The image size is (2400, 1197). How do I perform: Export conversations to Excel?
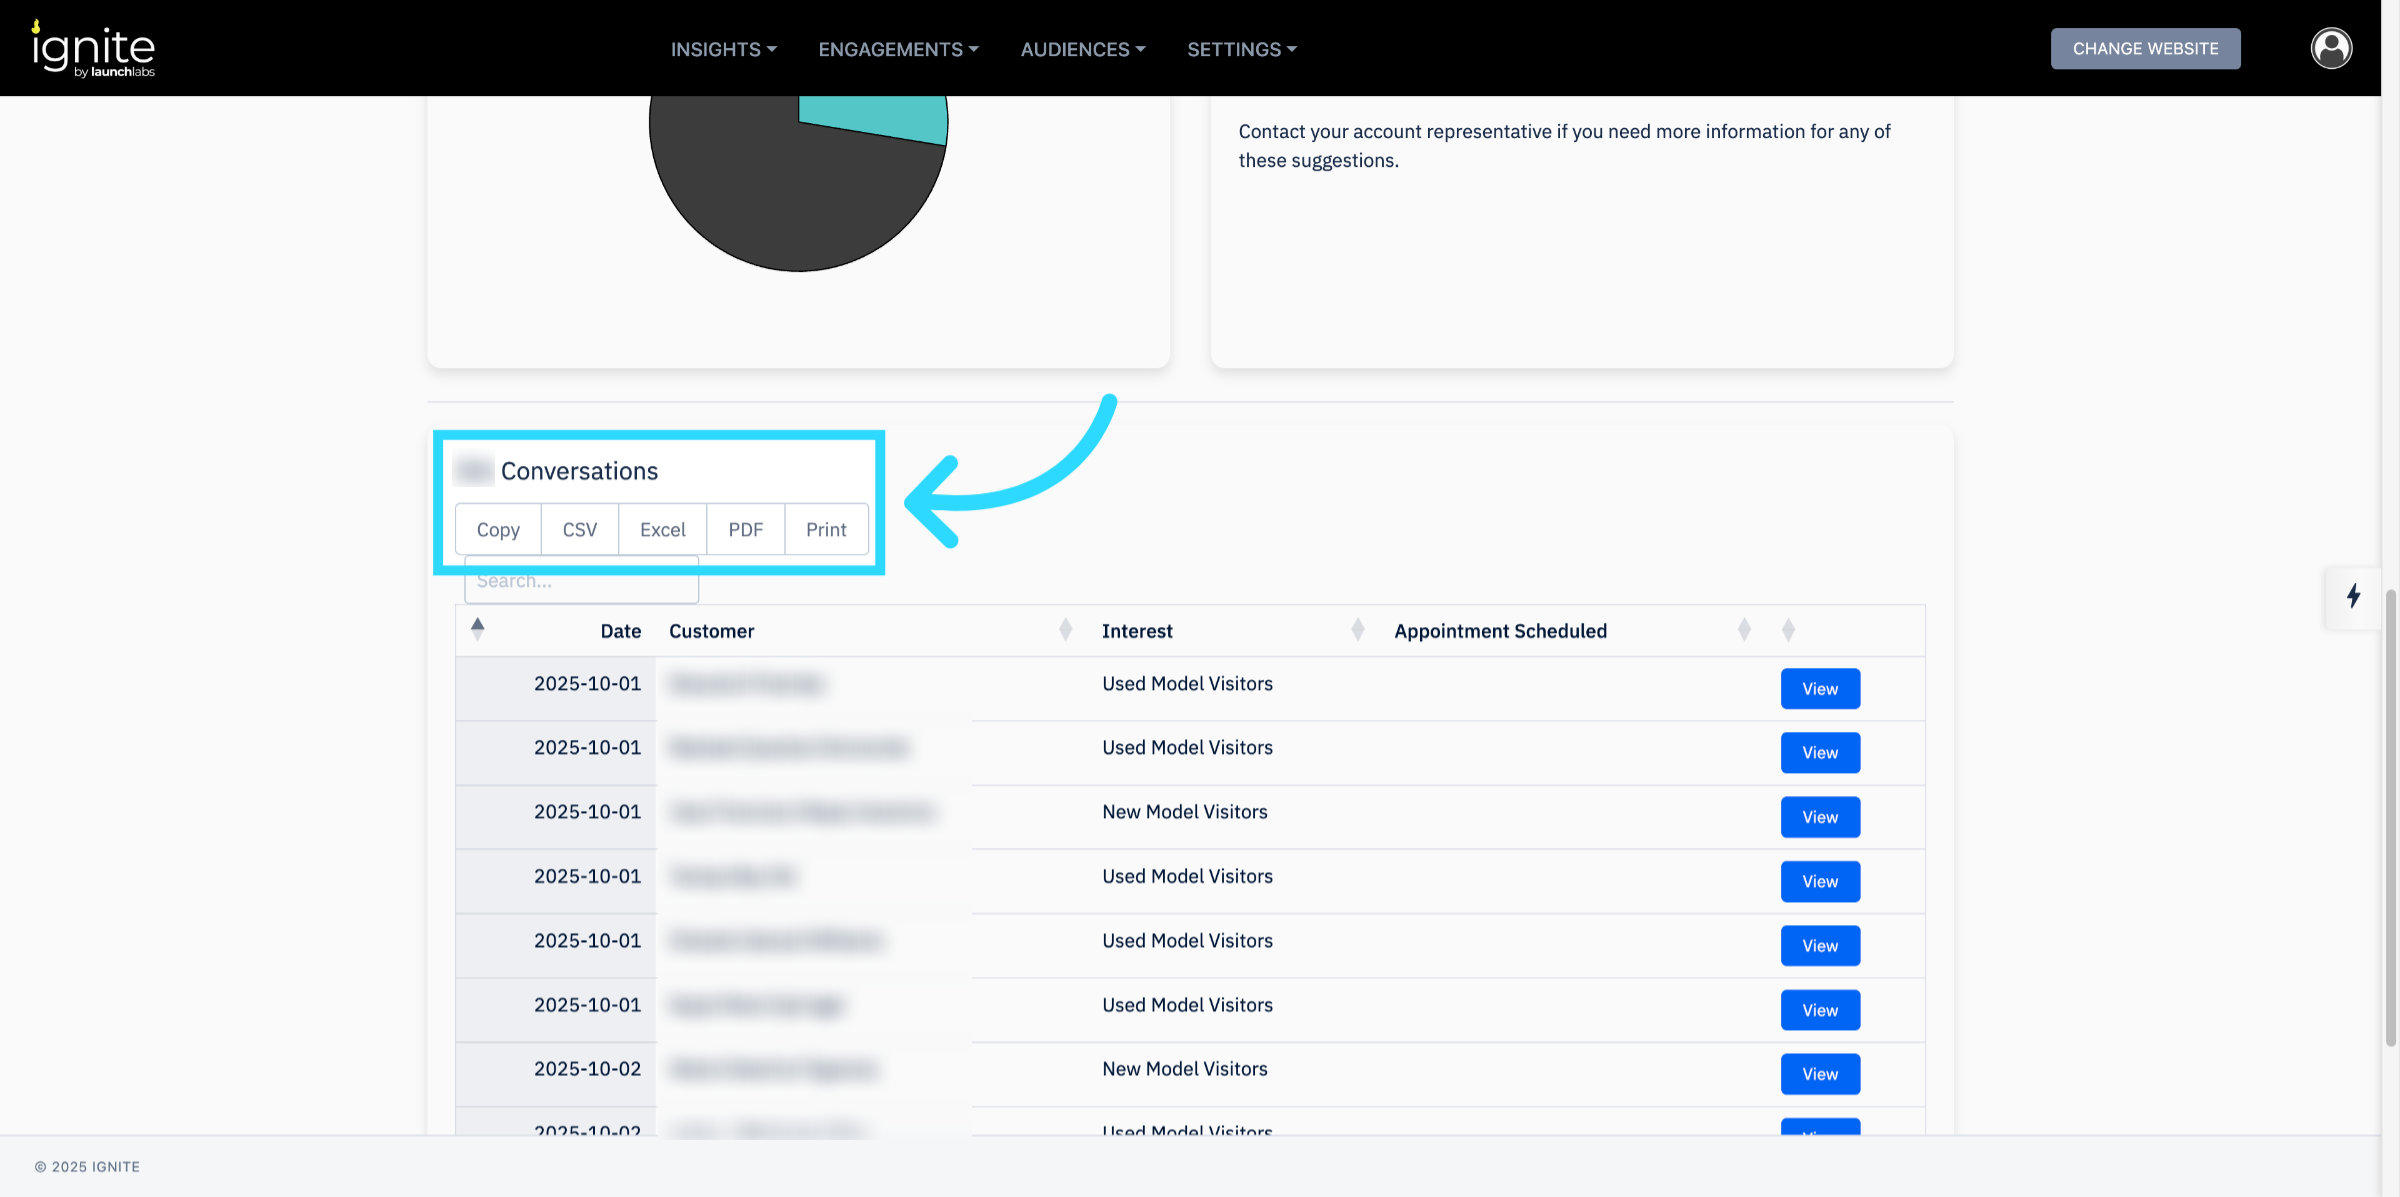[662, 529]
